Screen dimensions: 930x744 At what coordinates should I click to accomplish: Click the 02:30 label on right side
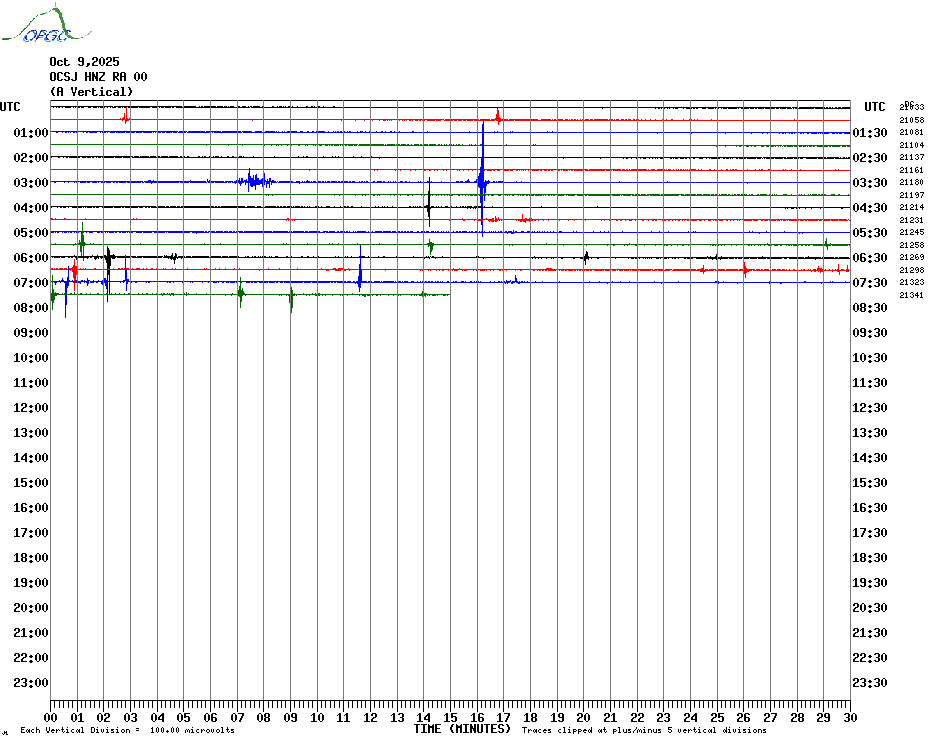[870, 157]
